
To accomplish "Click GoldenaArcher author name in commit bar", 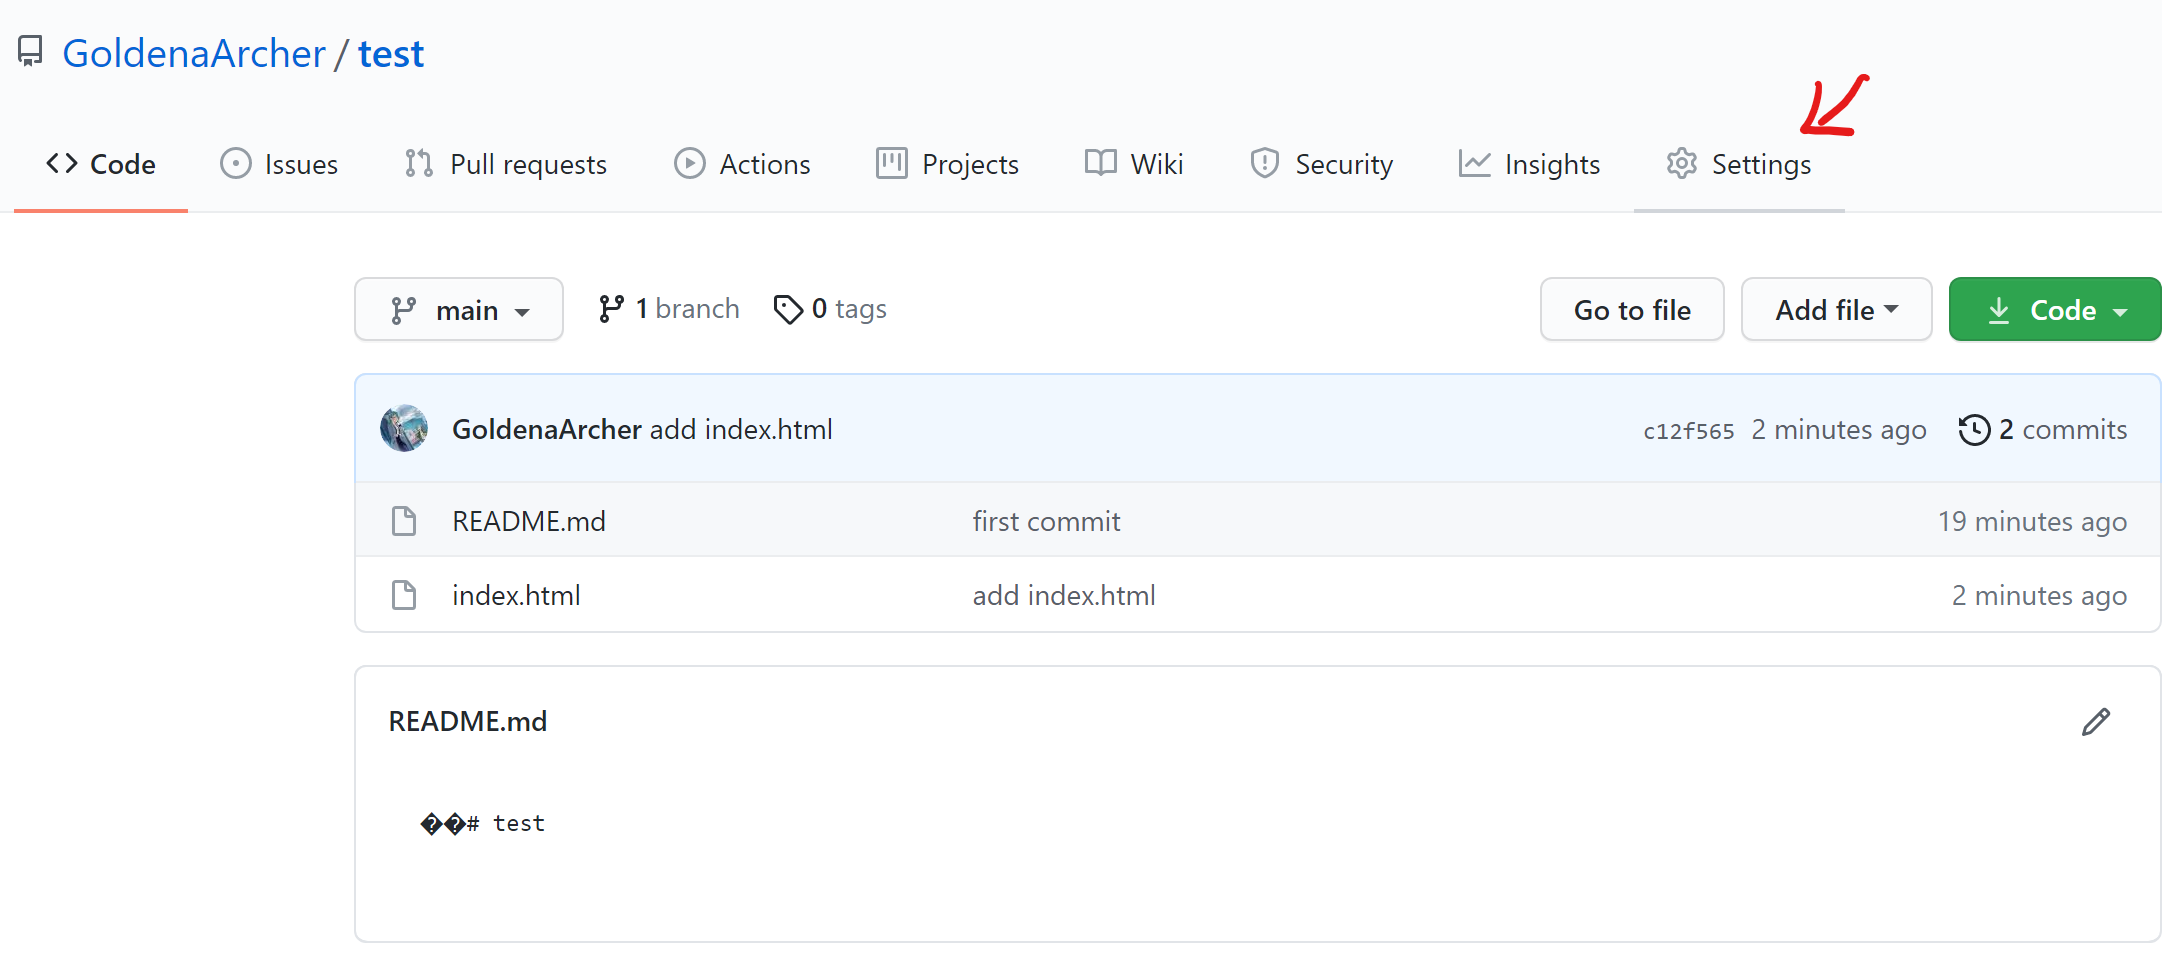I will pos(547,430).
